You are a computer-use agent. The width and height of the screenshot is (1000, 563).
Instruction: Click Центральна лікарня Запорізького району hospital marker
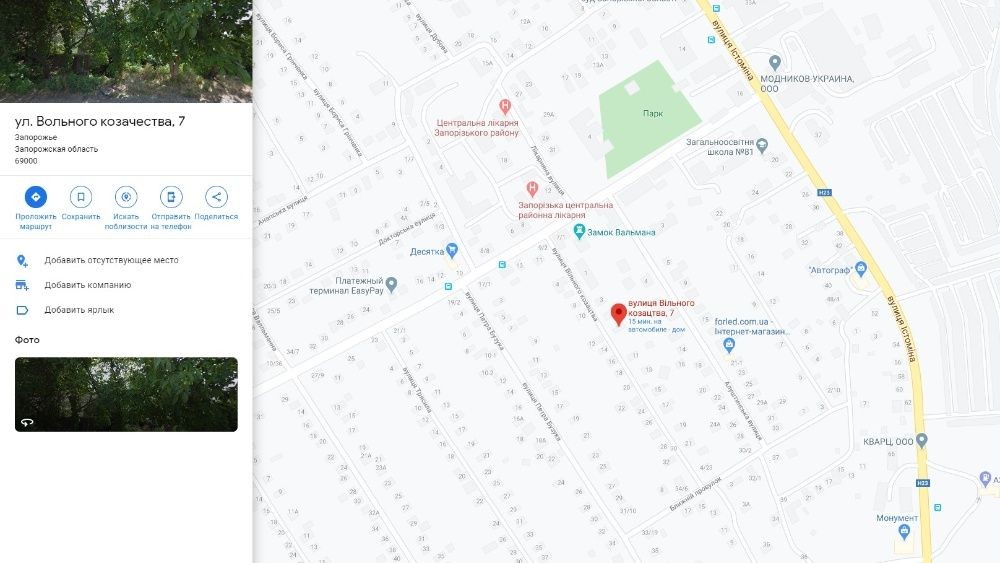505,106
